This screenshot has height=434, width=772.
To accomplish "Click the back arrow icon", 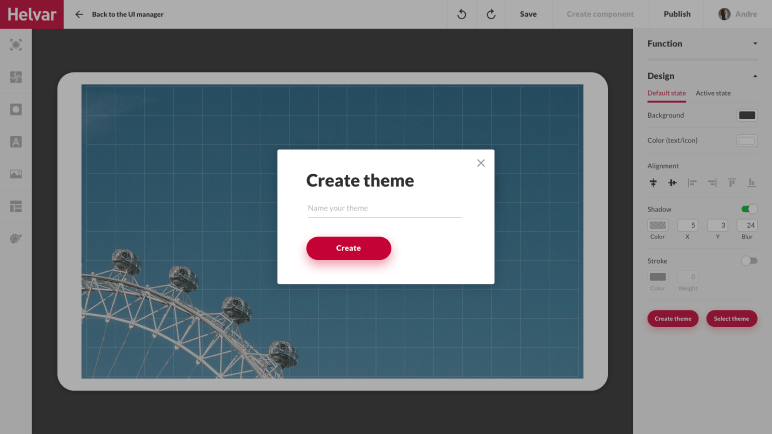I will (79, 14).
